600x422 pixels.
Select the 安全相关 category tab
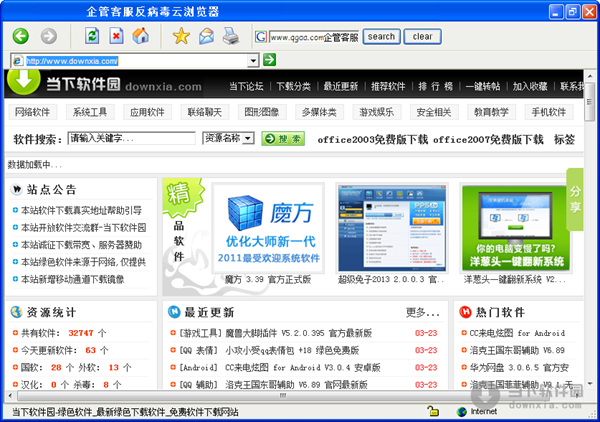pyautogui.click(x=434, y=112)
